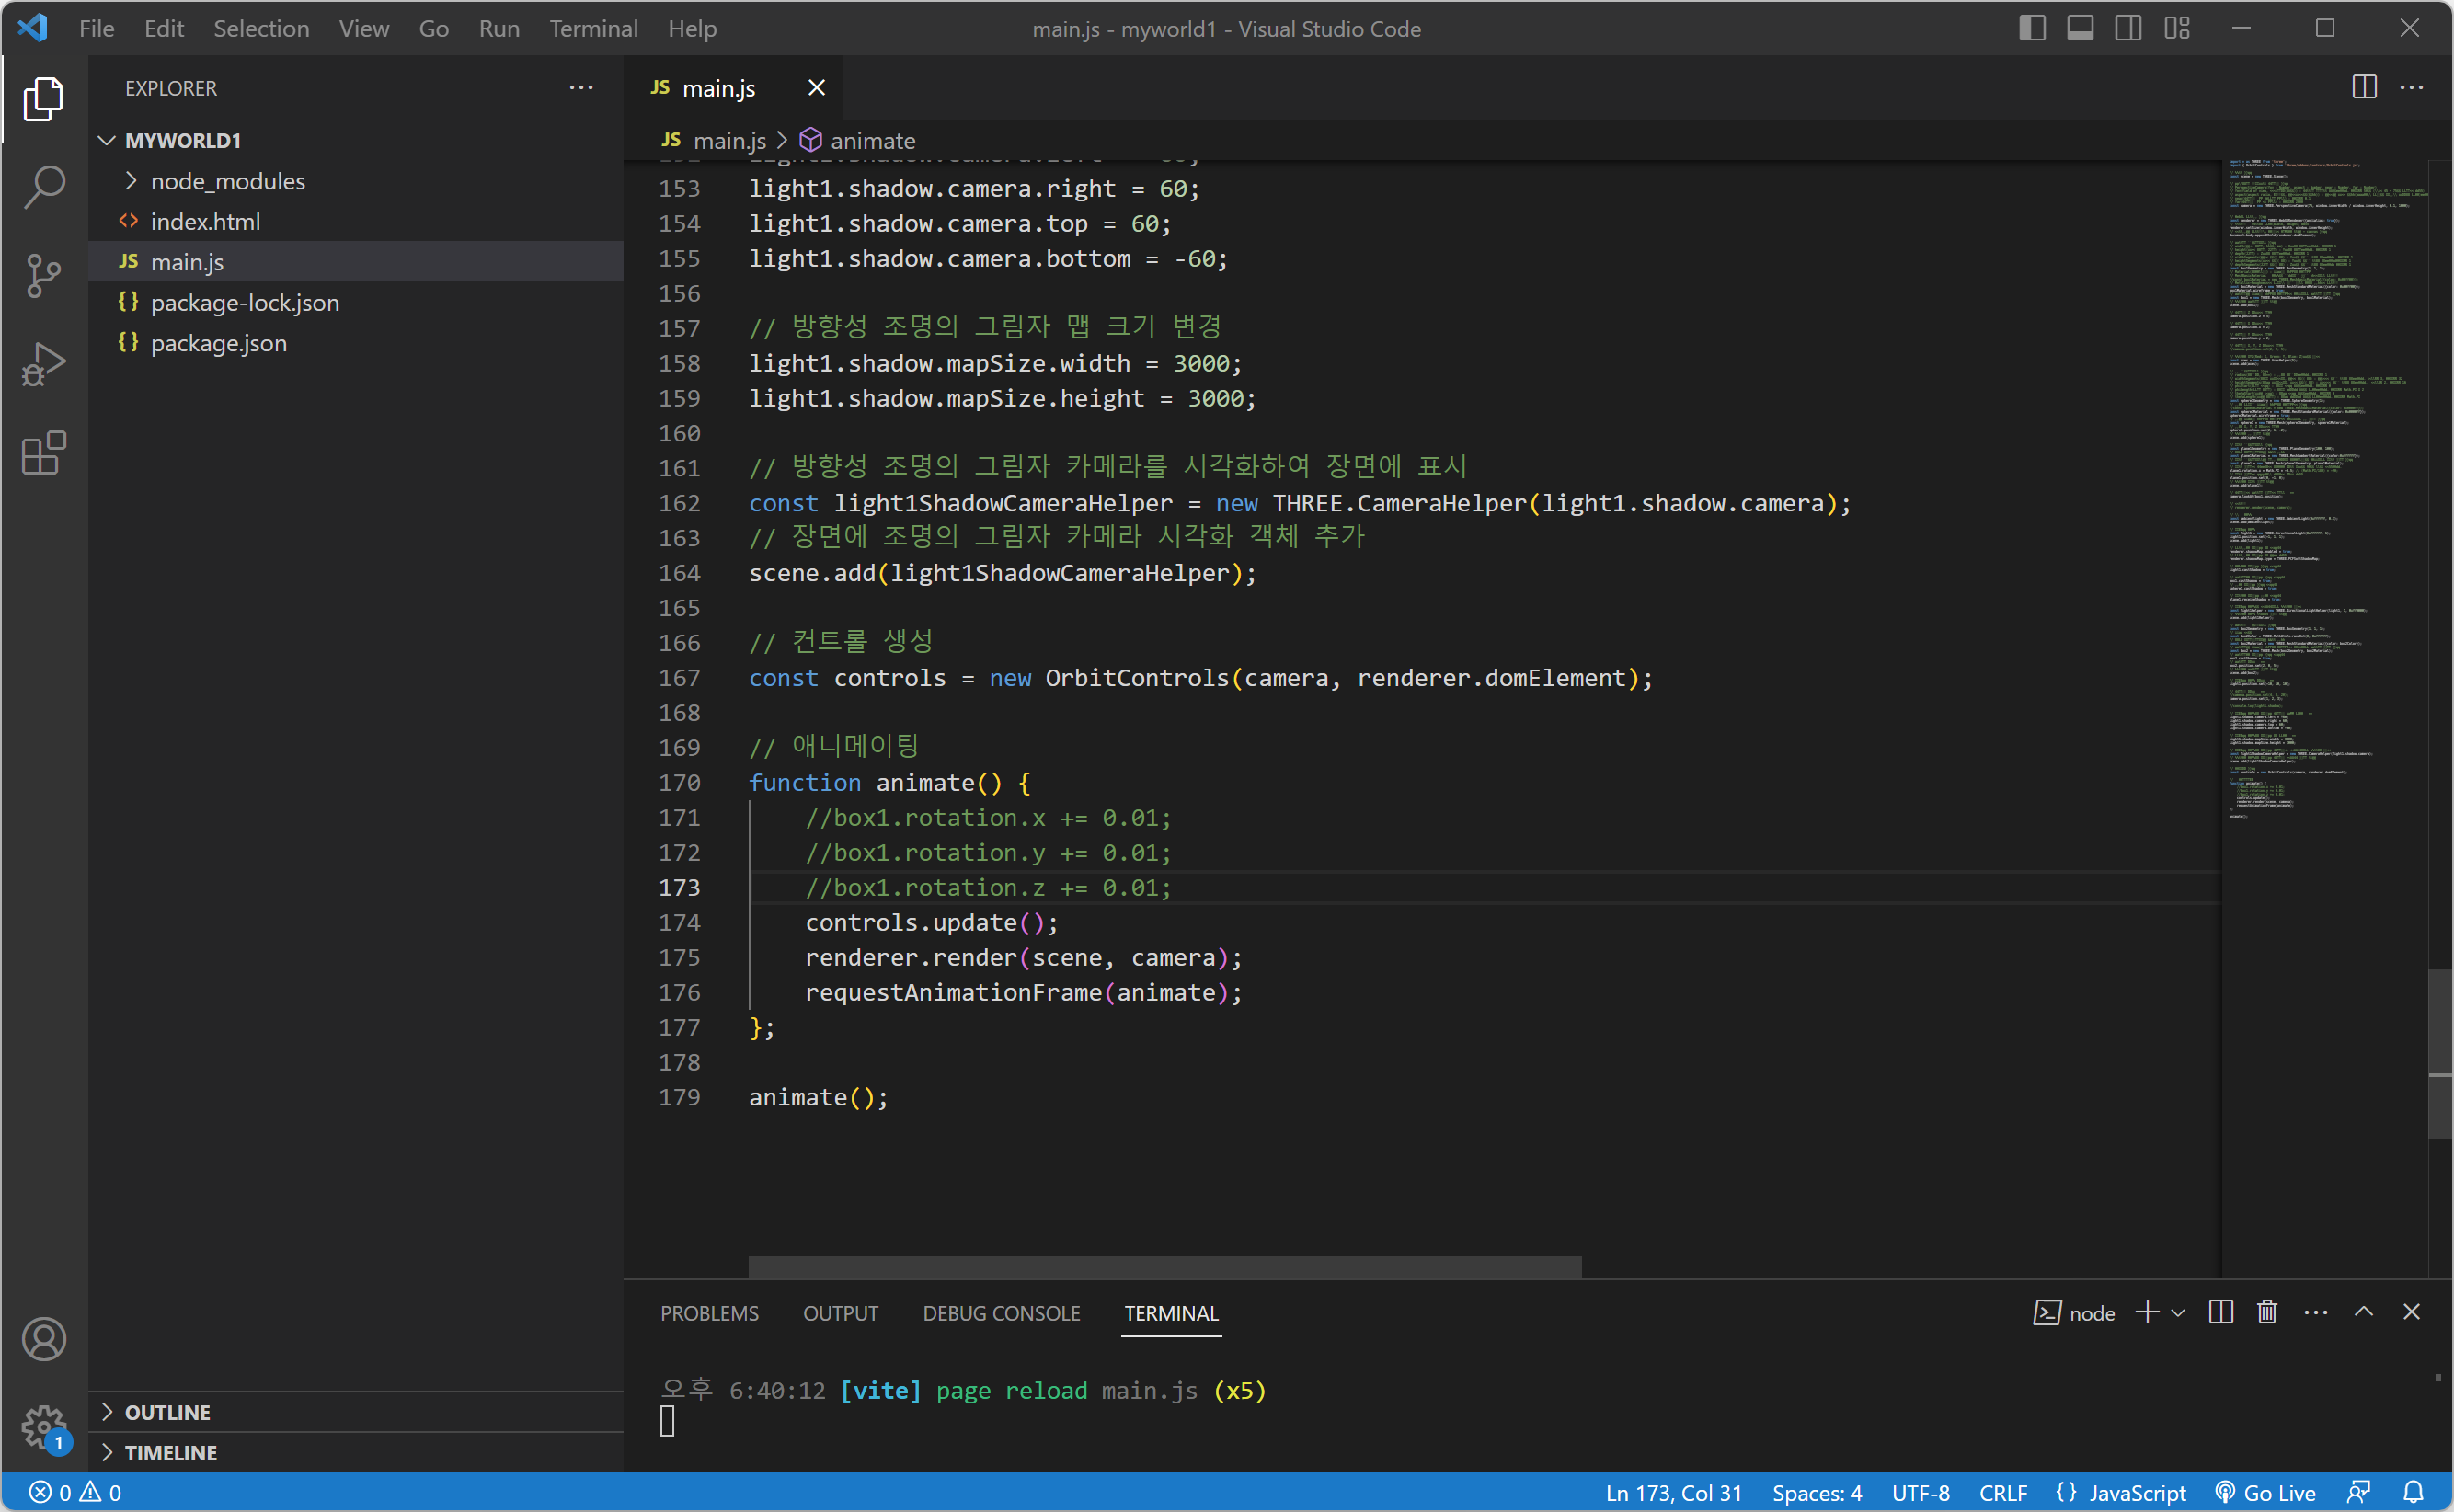Image resolution: width=2454 pixels, height=1512 pixels.
Task: Open the Extensions view
Action: 44,453
